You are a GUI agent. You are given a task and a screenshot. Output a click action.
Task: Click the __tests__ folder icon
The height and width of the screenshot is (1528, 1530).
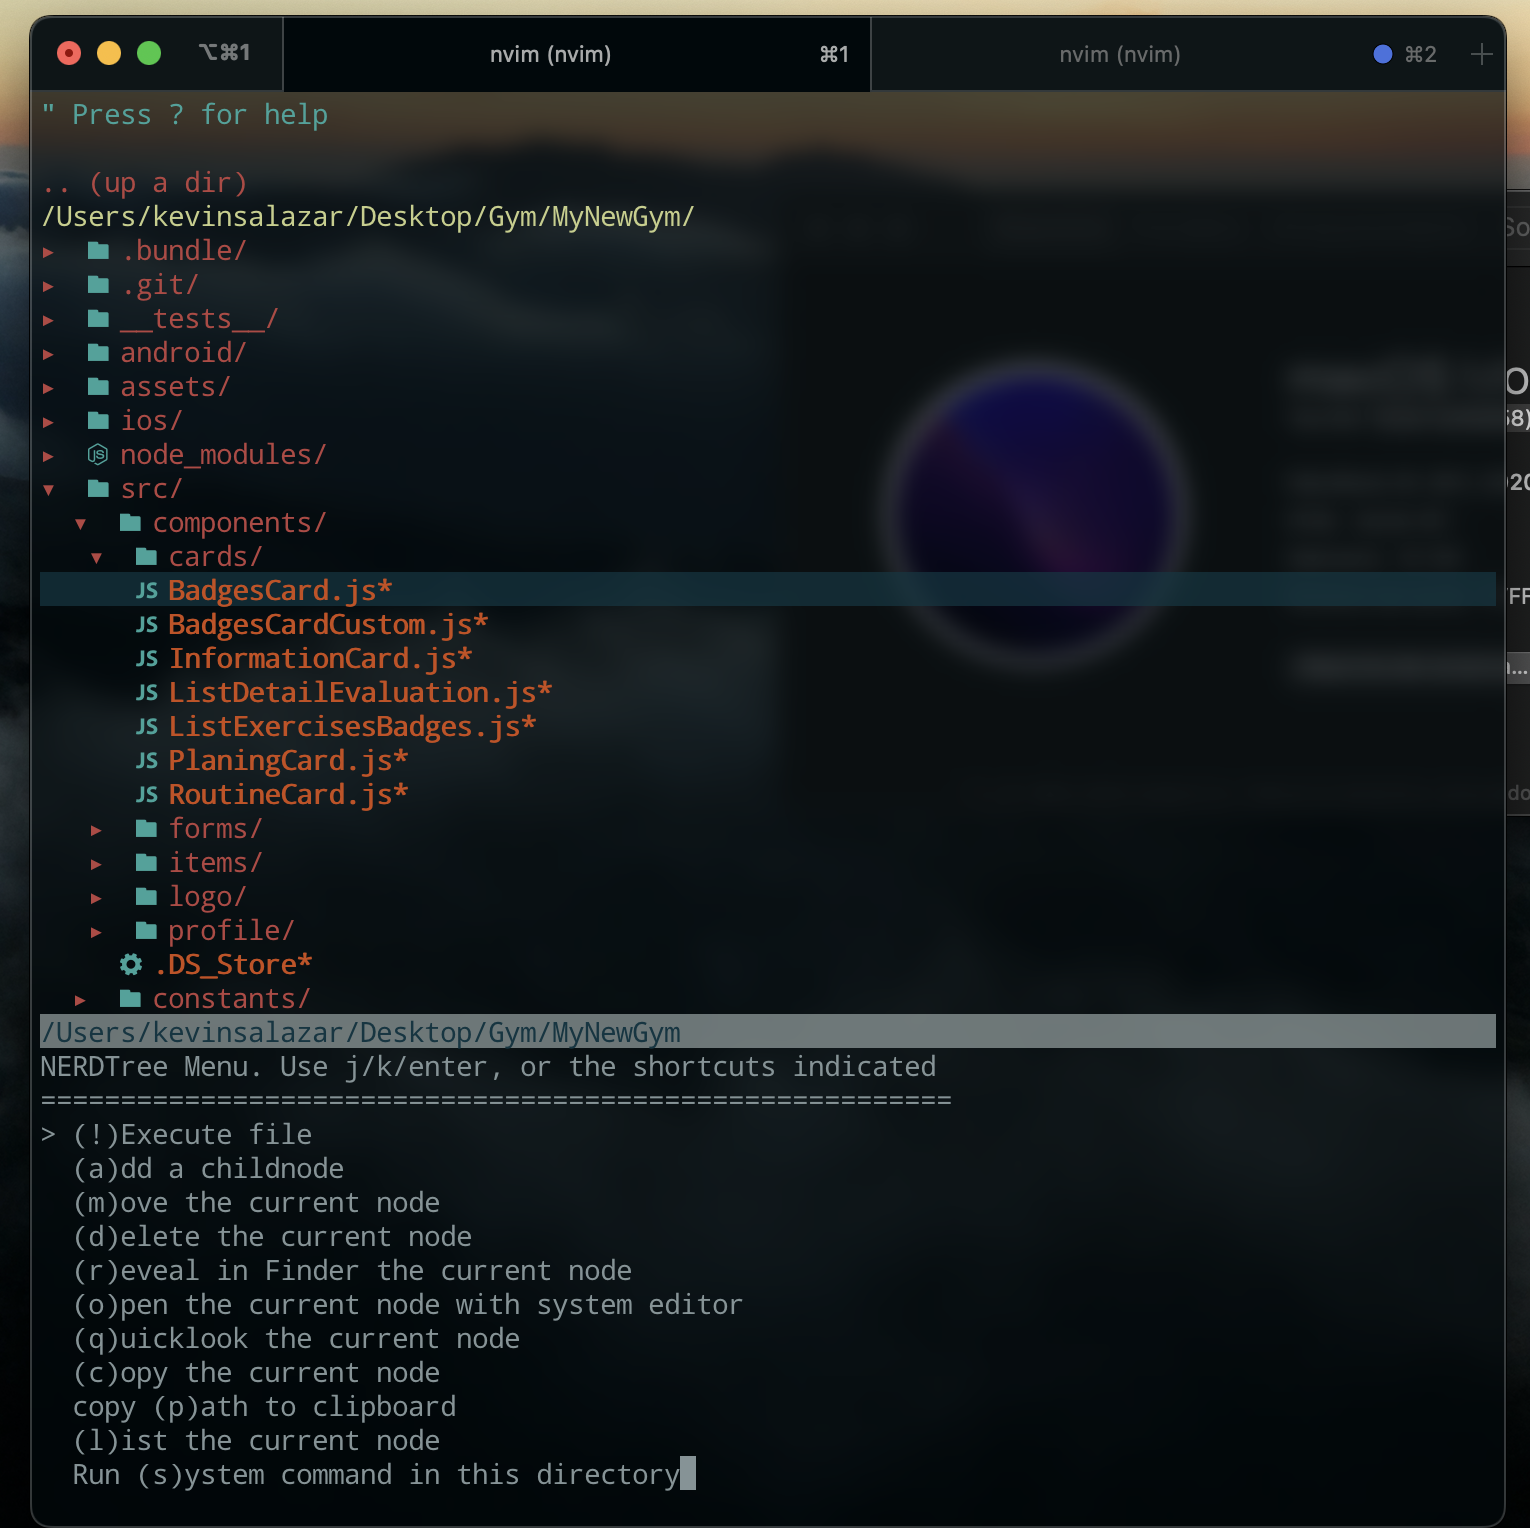coord(98,319)
